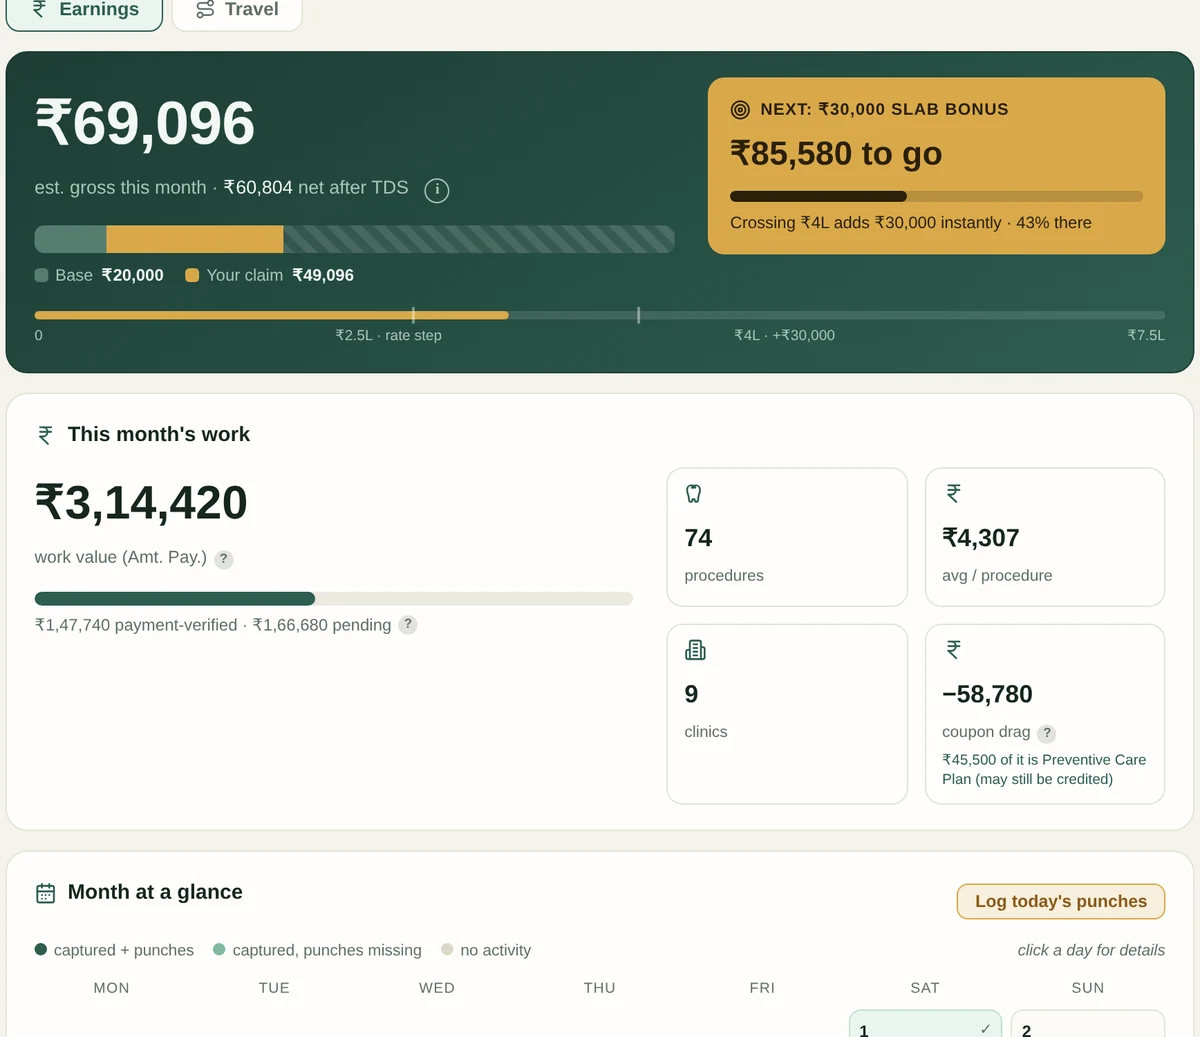Click the gray Base legend swatch
This screenshot has height=1037, width=1200.
point(42,275)
